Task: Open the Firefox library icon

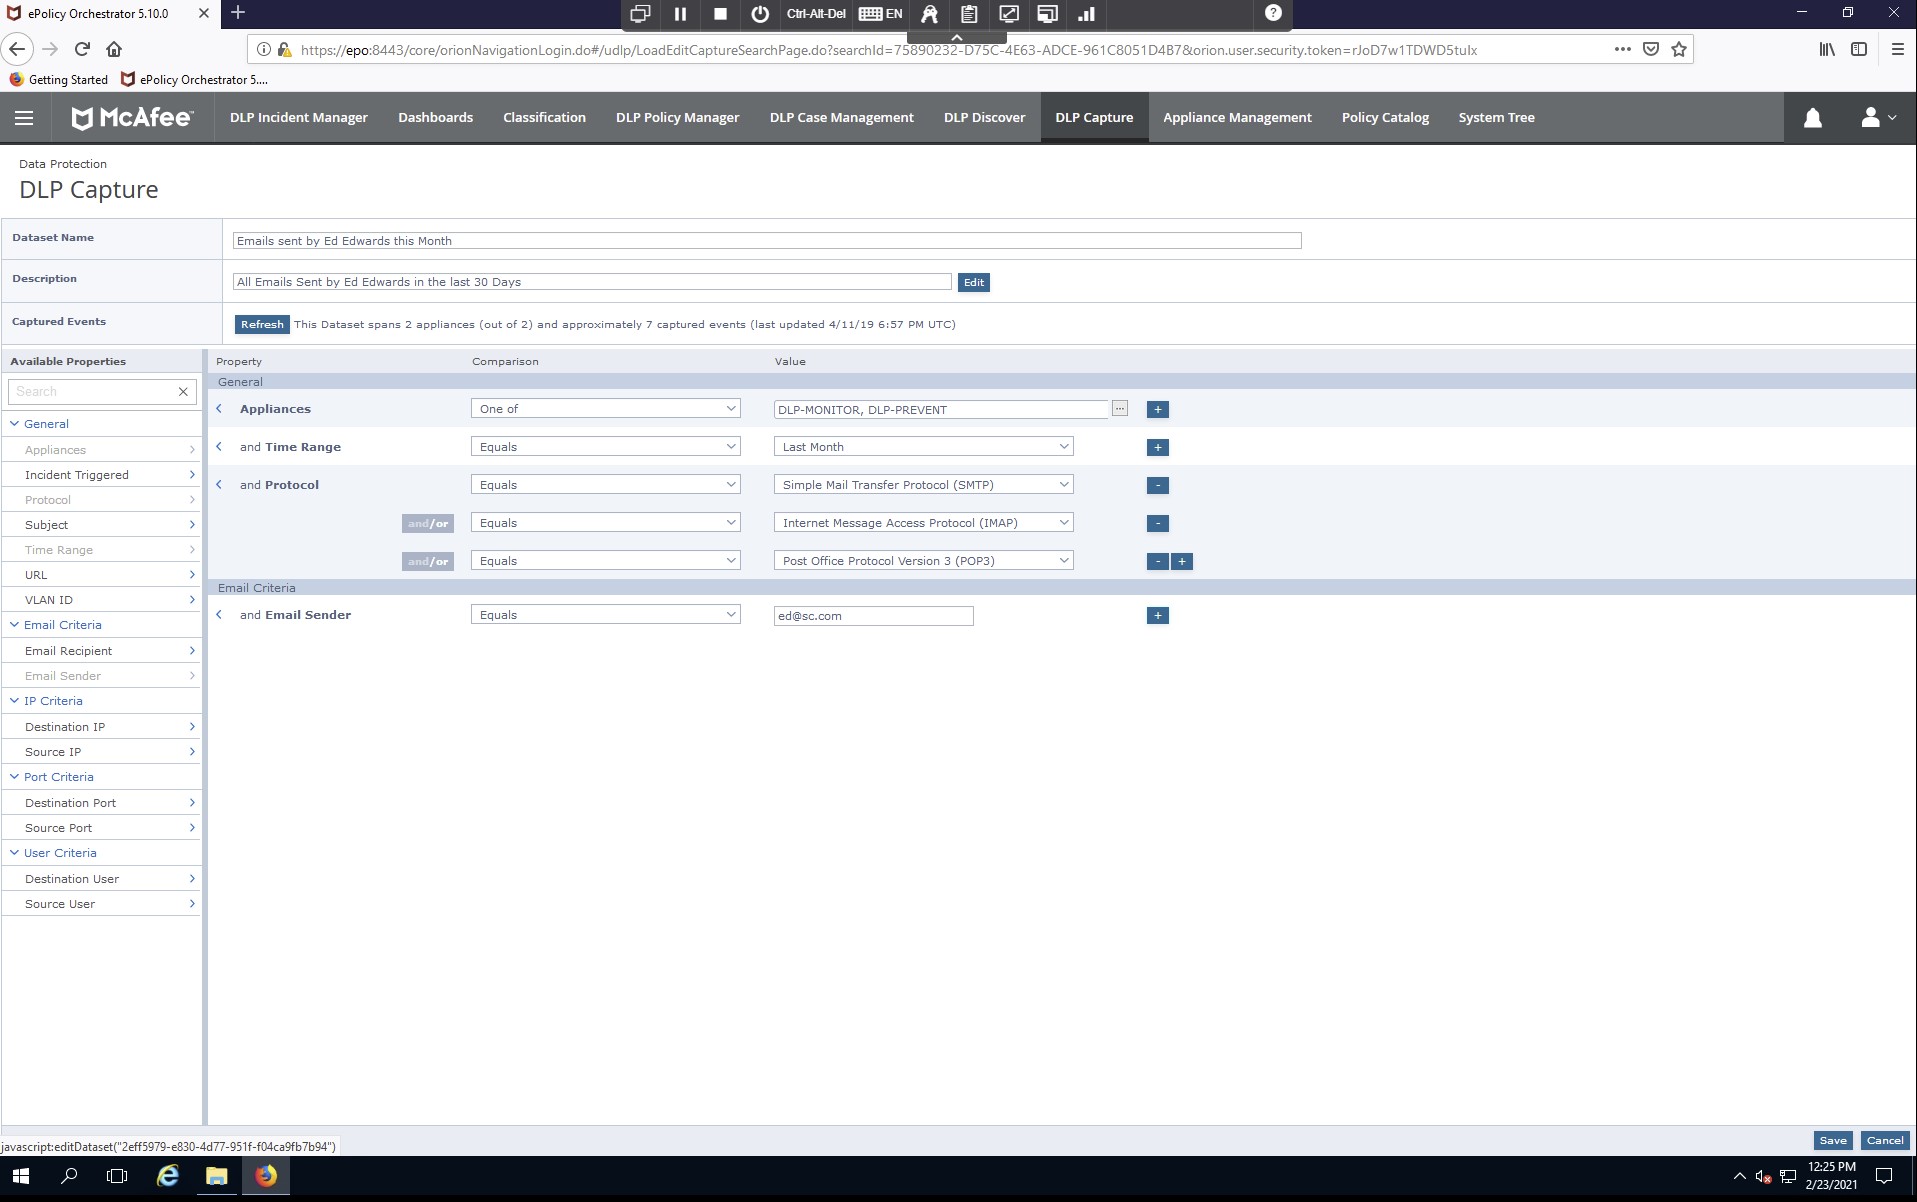Action: 1827,49
